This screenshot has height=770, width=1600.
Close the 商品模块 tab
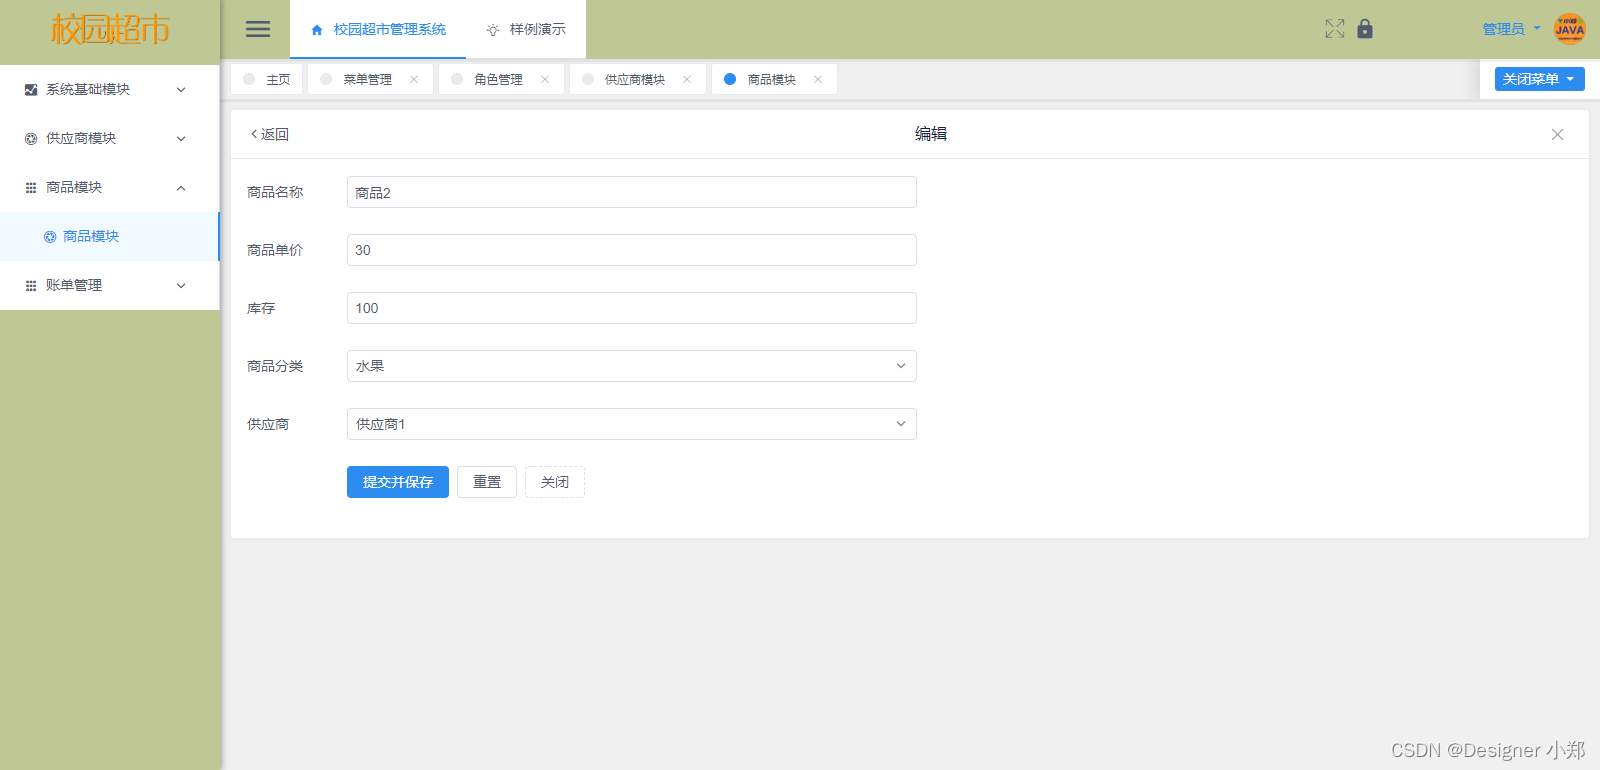pyautogui.click(x=818, y=79)
